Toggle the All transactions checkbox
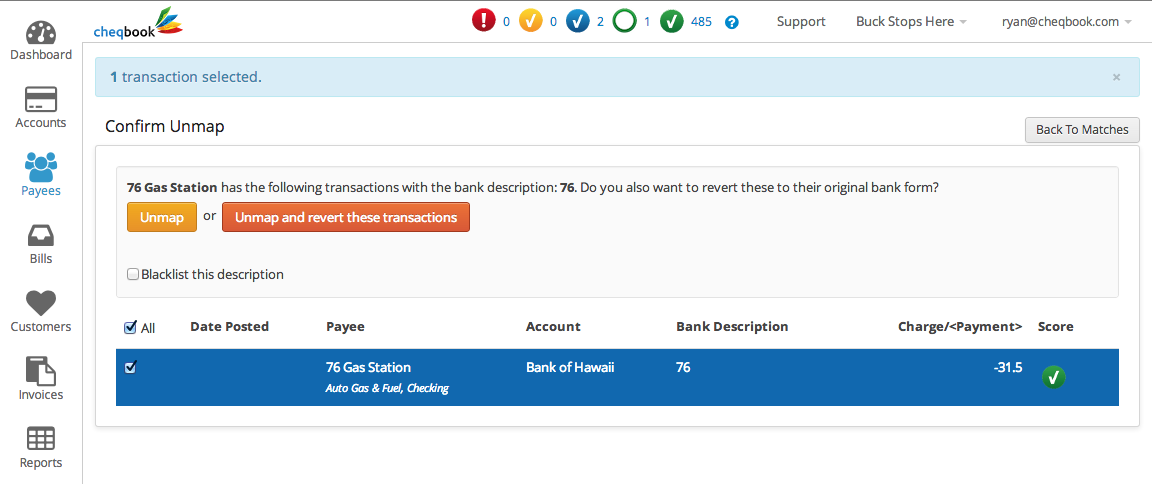 [x=130, y=327]
